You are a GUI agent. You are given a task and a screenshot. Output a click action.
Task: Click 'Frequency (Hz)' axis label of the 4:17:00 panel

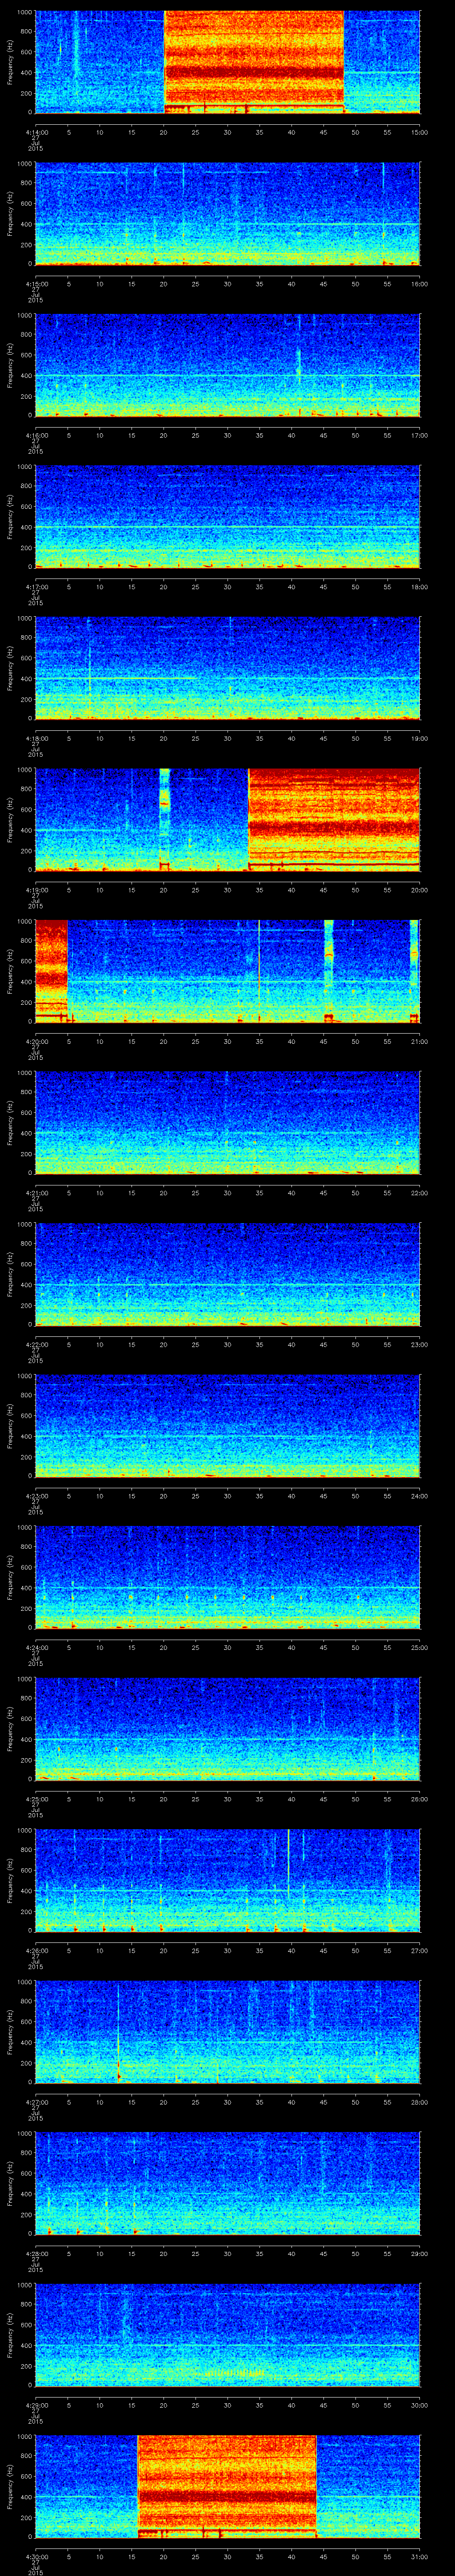tap(10, 517)
